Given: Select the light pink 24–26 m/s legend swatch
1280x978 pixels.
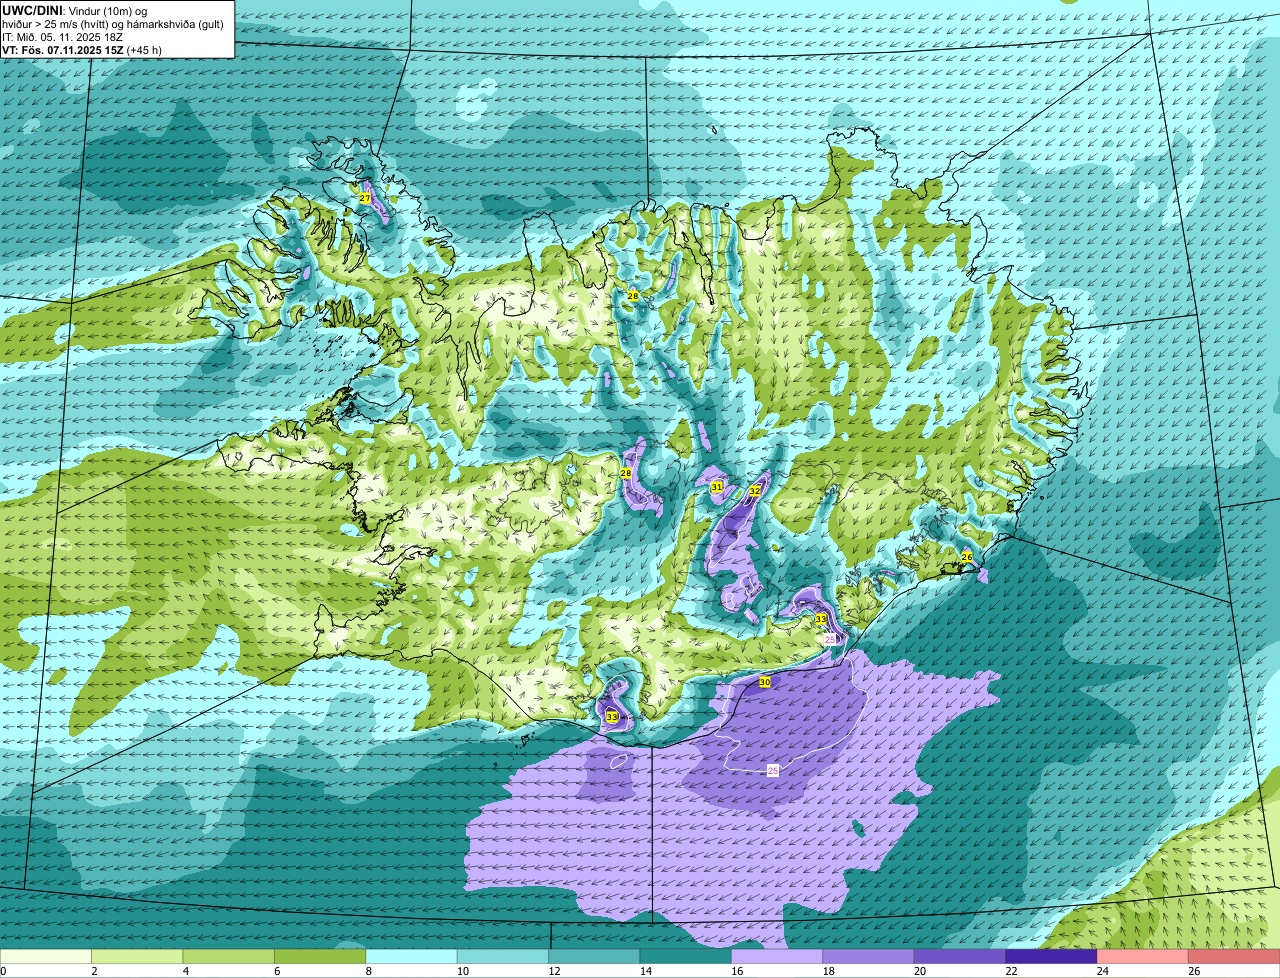Looking at the screenshot, I should point(1143,957).
